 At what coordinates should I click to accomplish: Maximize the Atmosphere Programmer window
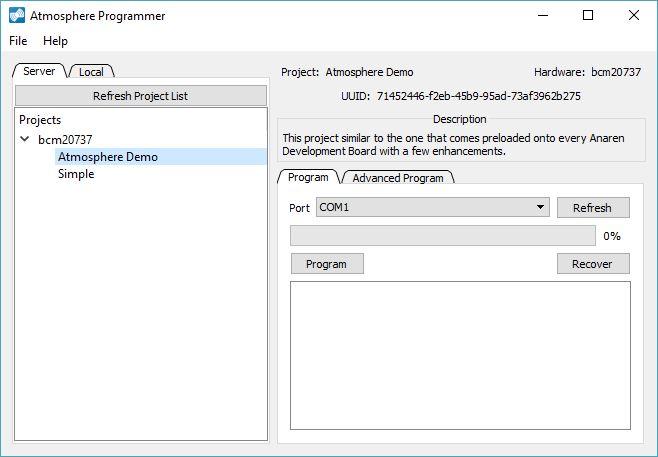pos(588,15)
